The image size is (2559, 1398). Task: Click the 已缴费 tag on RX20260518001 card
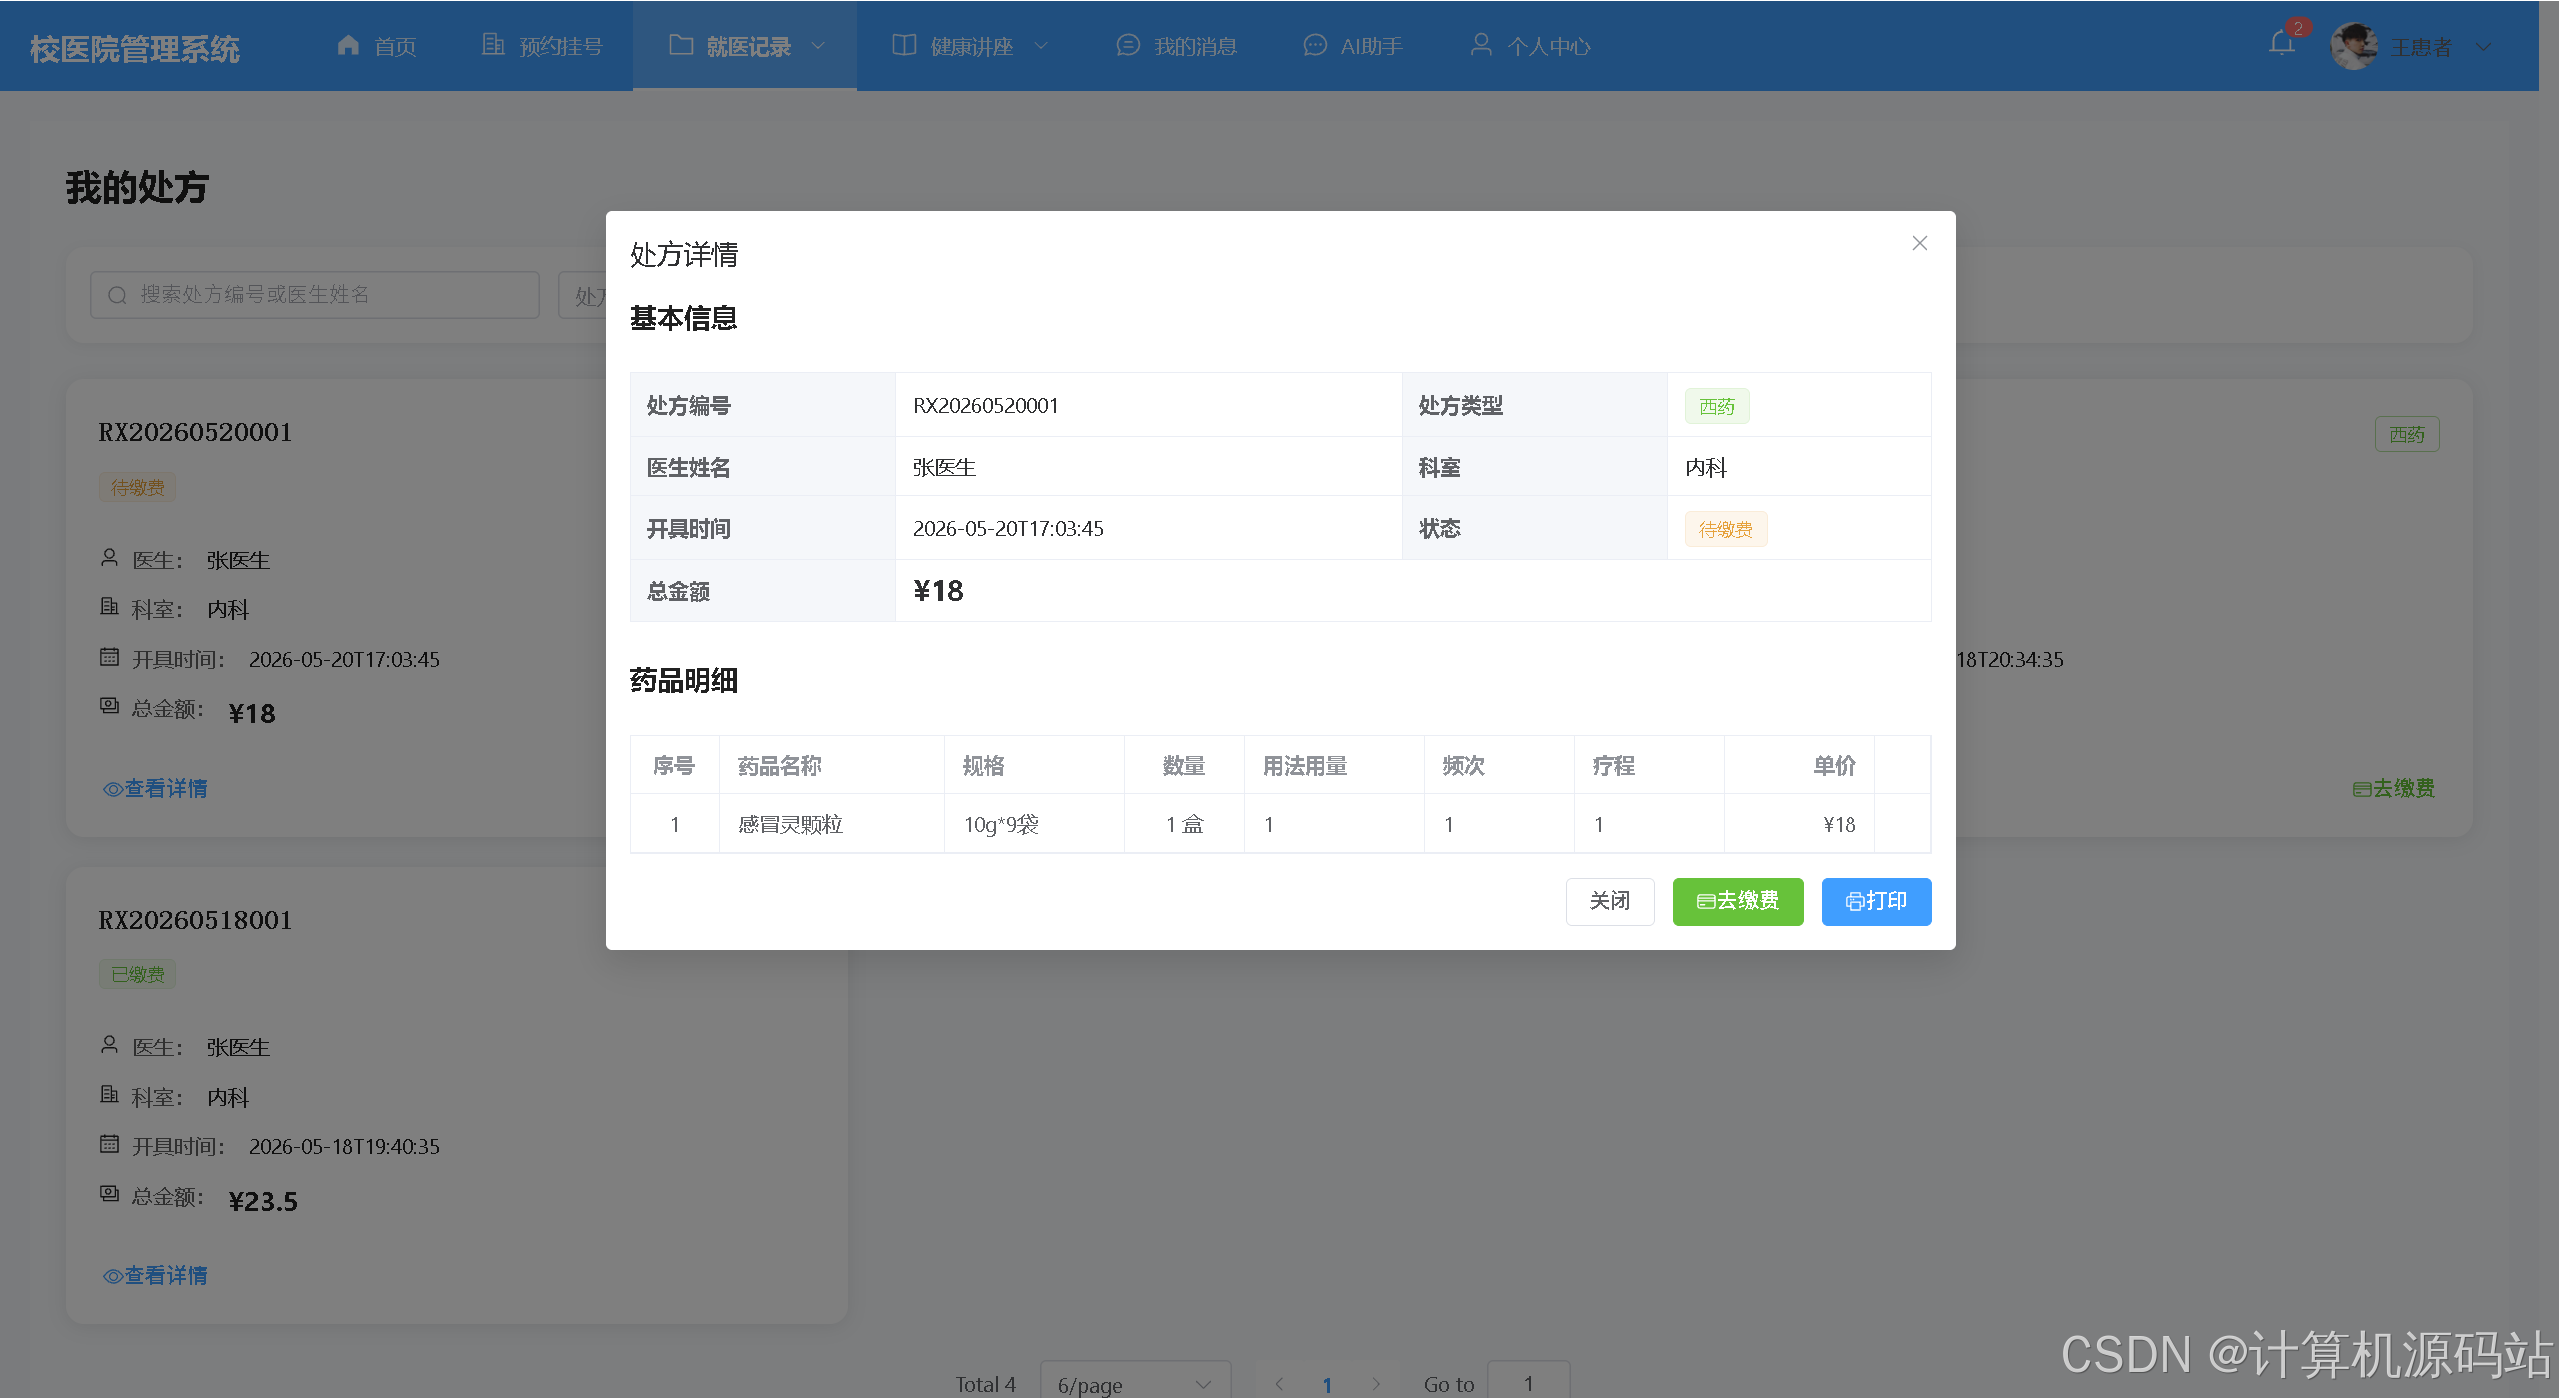(x=138, y=974)
